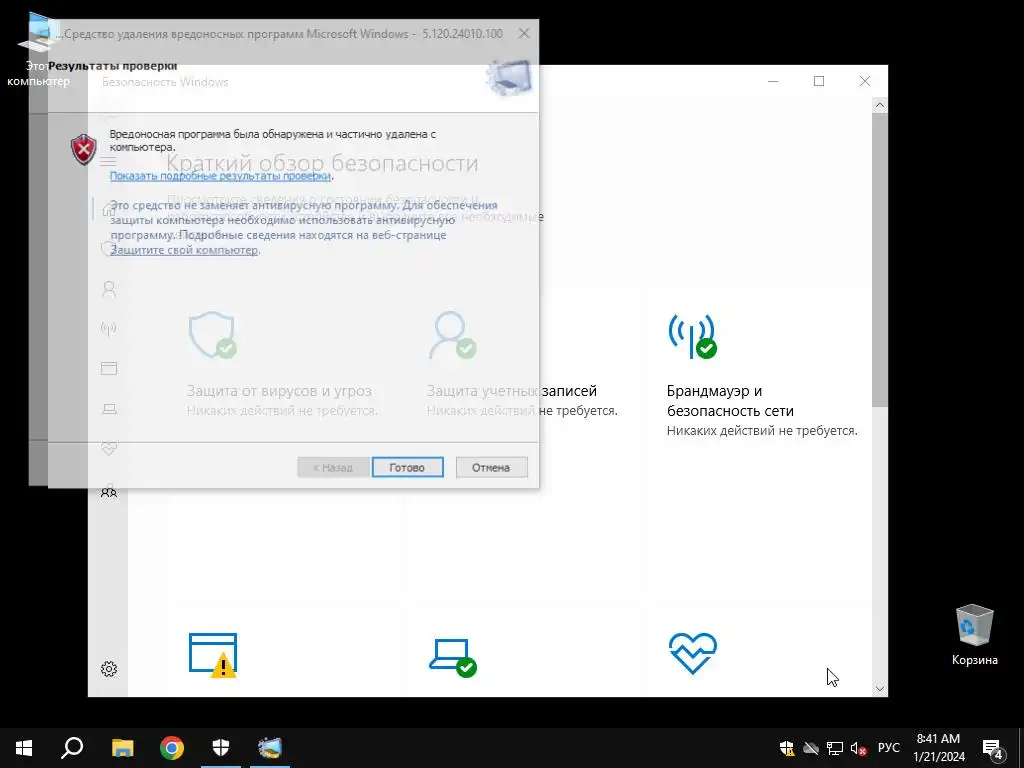Maximize the Windows Security window
The image size is (1024, 768).
[819, 81]
